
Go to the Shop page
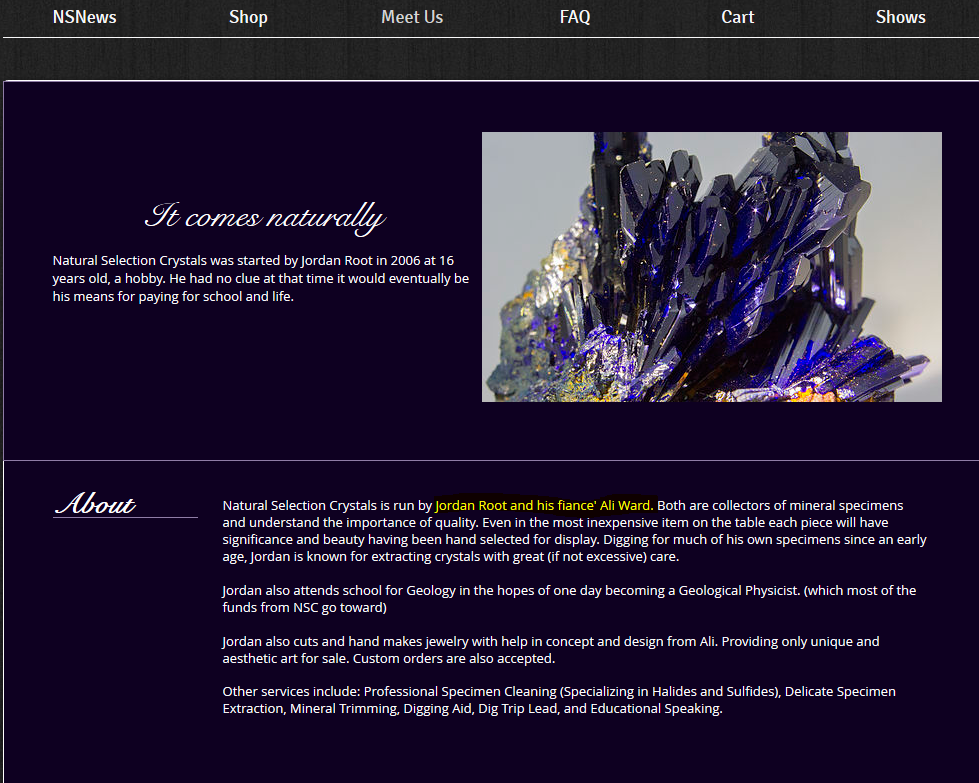click(x=248, y=17)
